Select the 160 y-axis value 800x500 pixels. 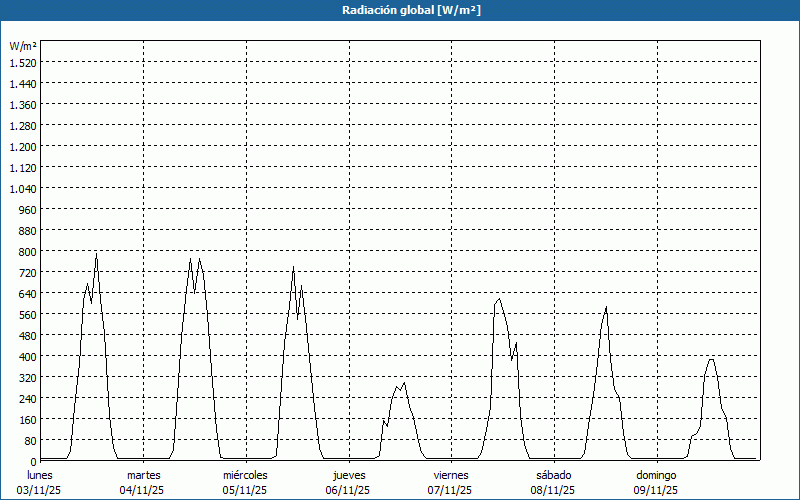pyautogui.click(x=28, y=419)
